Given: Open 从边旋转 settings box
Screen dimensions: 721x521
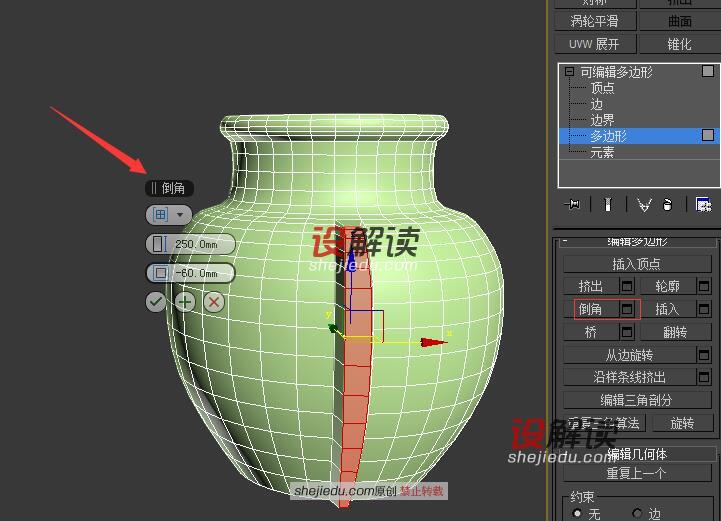Looking at the screenshot, I should (x=704, y=355).
